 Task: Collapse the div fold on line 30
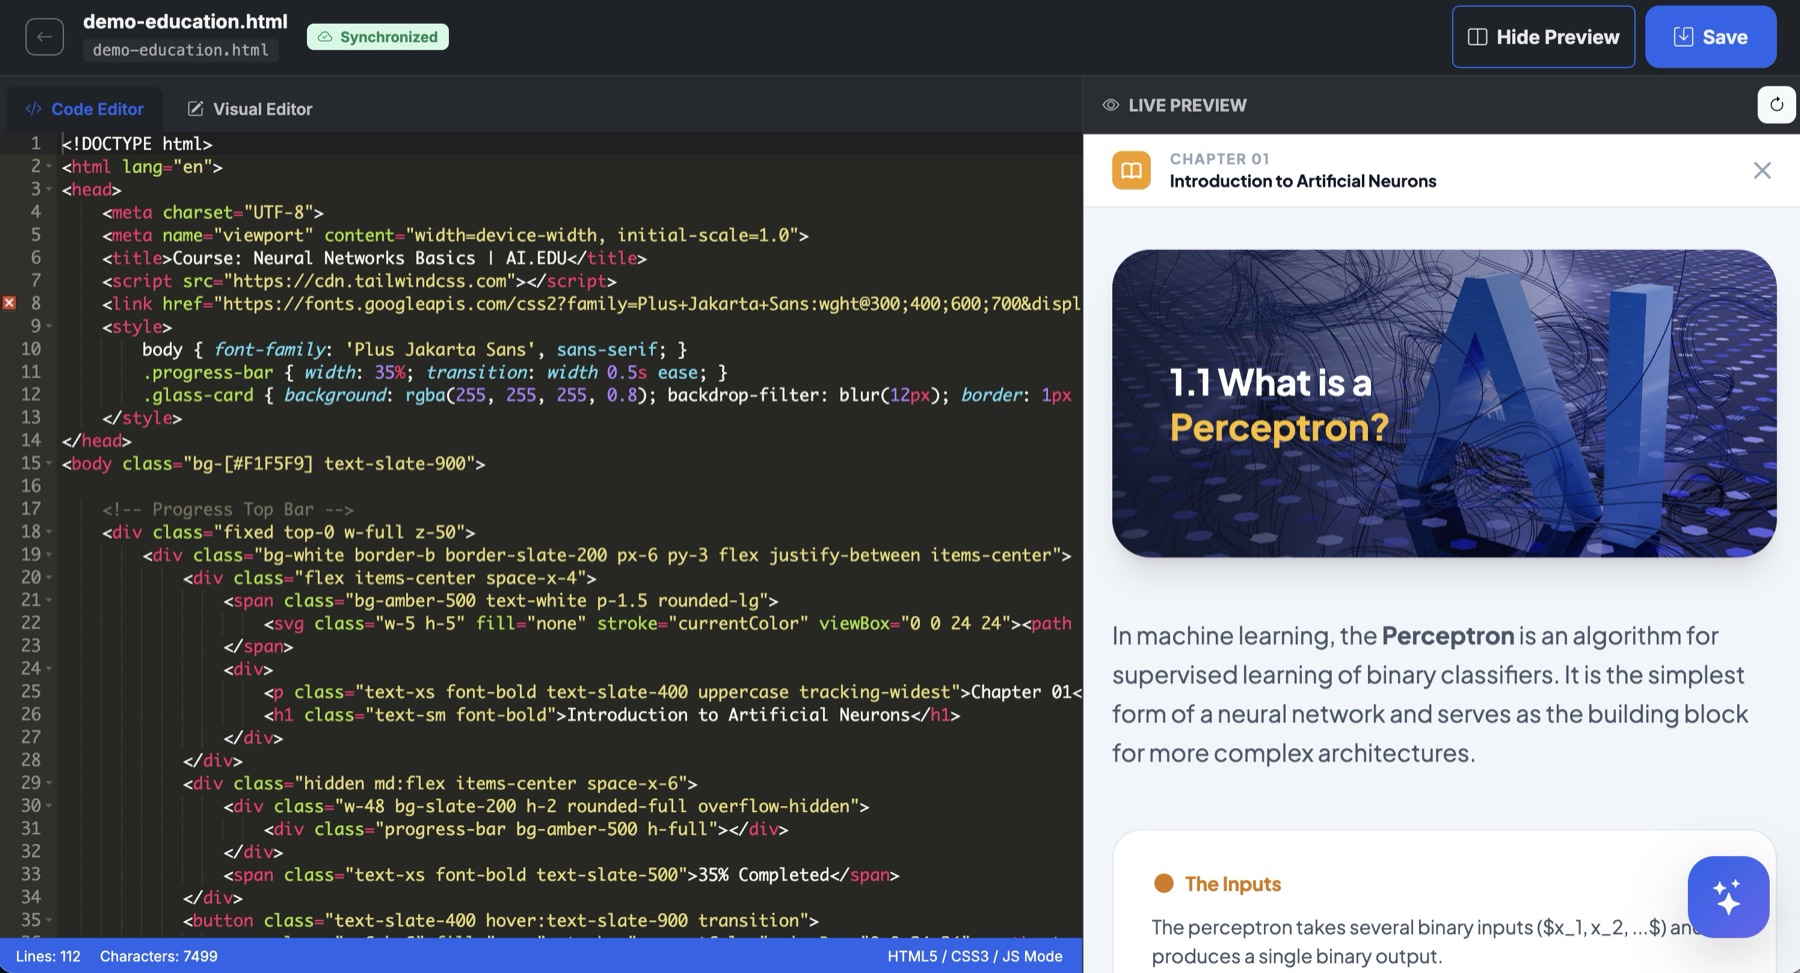[x=49, y=806]
